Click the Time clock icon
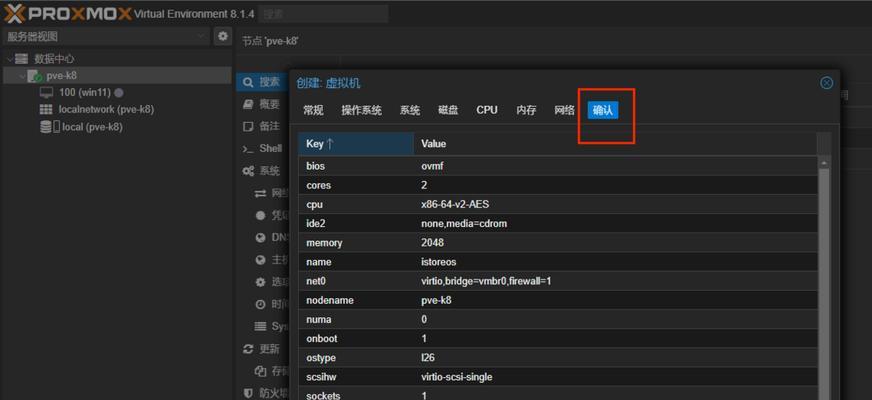 260,304
